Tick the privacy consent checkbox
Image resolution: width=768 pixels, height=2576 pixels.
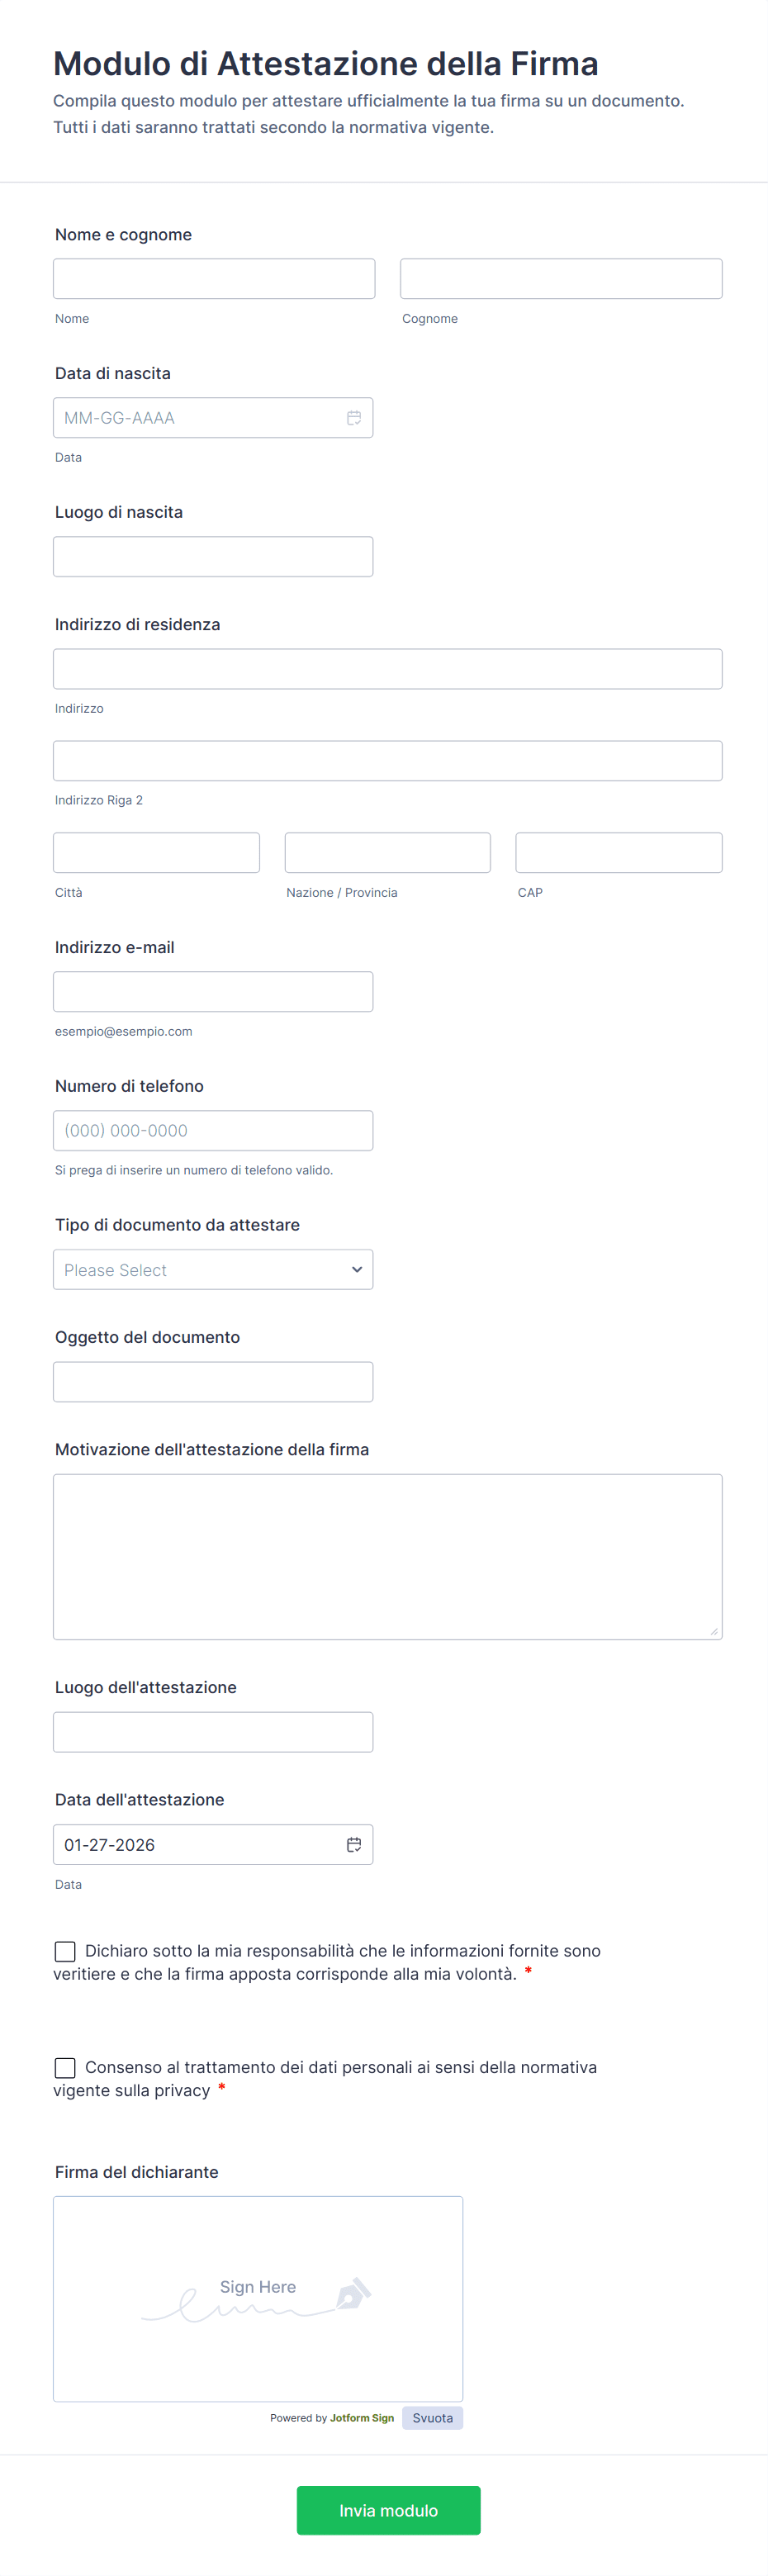point(65,2067)
